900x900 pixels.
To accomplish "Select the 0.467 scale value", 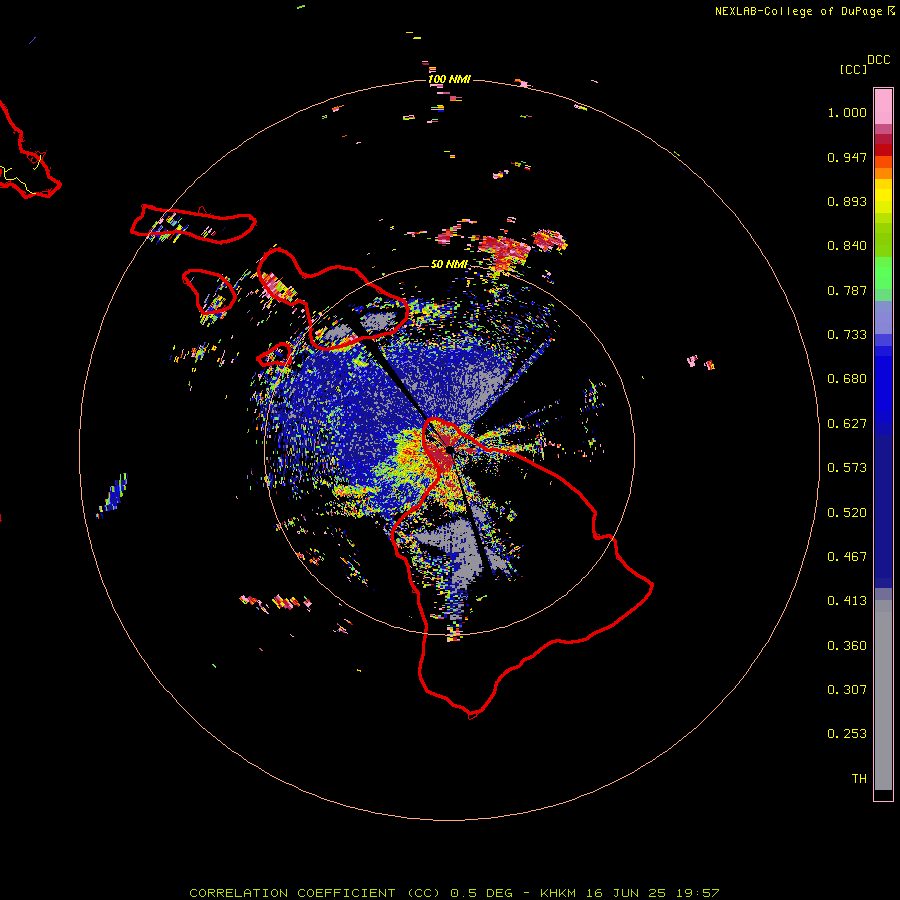I will tap(847, 557).
